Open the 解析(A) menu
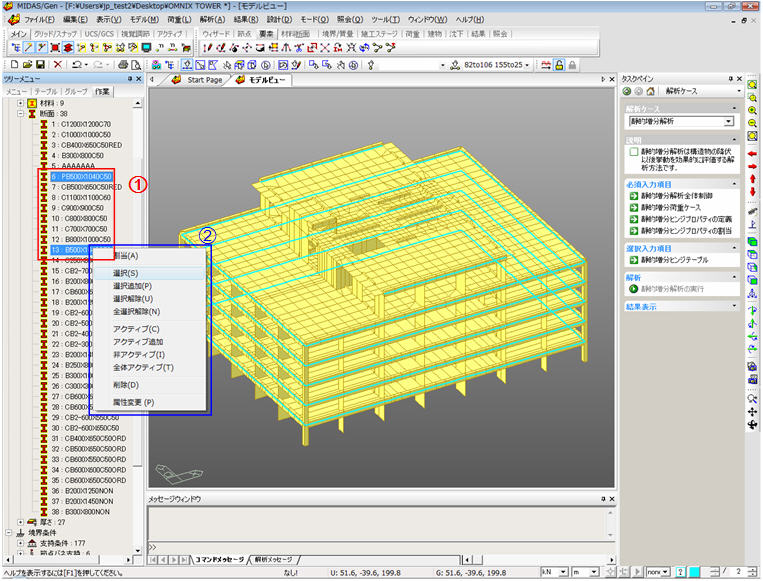 point(212,19)
